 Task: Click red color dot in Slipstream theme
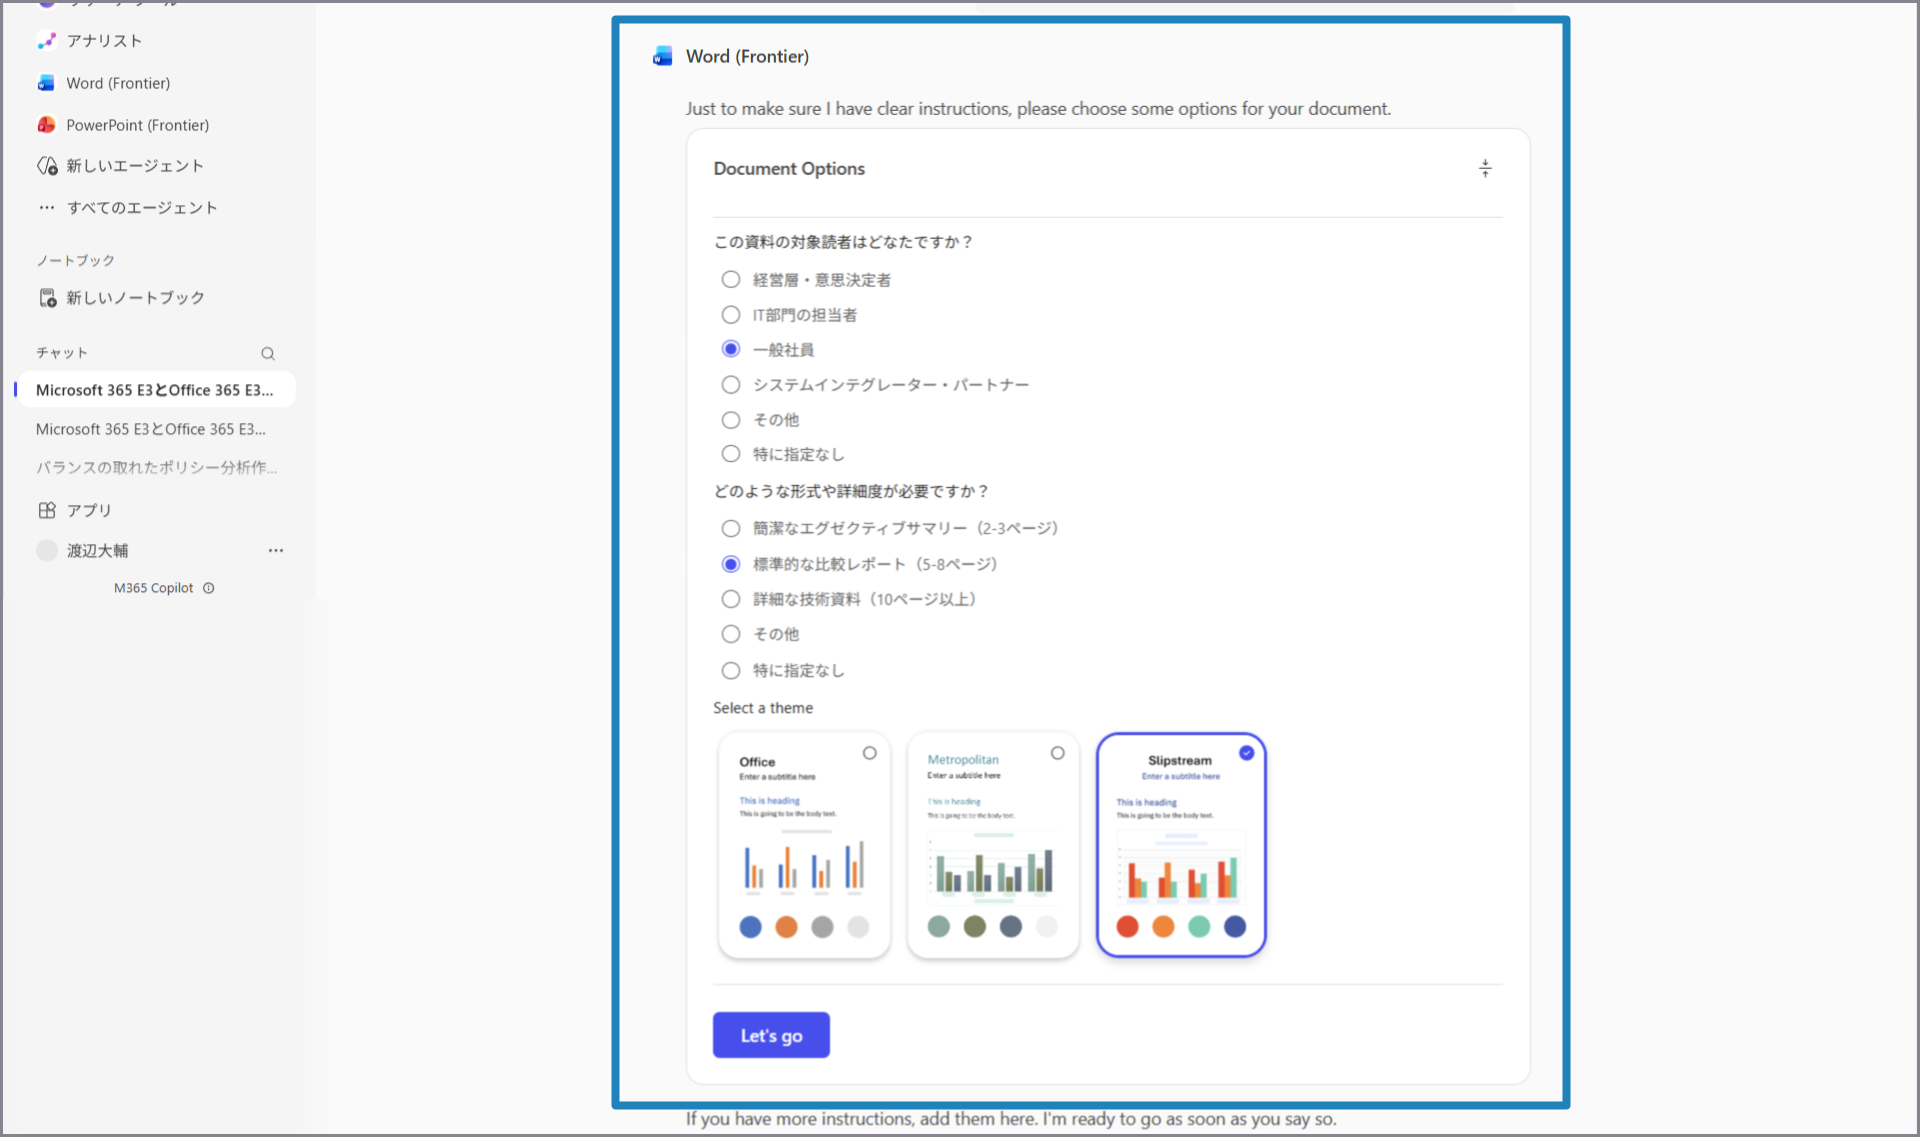(x=1127, y=927)
